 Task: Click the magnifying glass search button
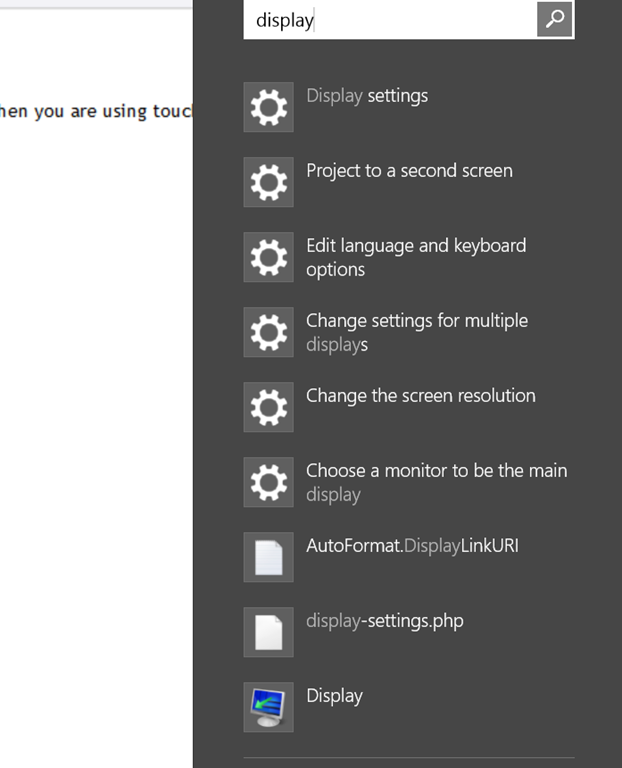click(555, 19)
